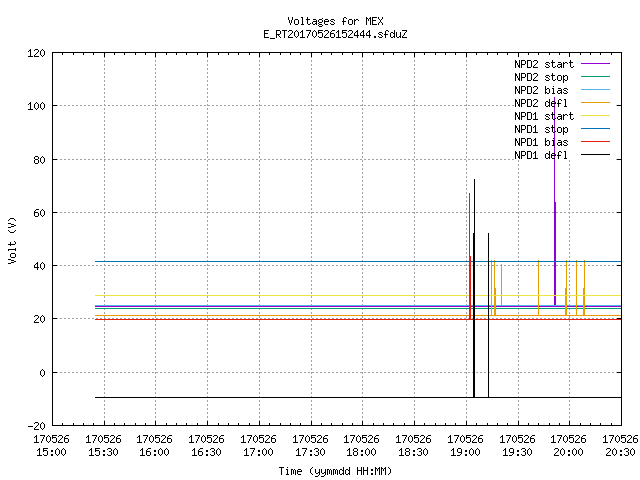640x480 pixels.
Task: Click black line sample beside NPD1 defl
Action: [596, 155]
